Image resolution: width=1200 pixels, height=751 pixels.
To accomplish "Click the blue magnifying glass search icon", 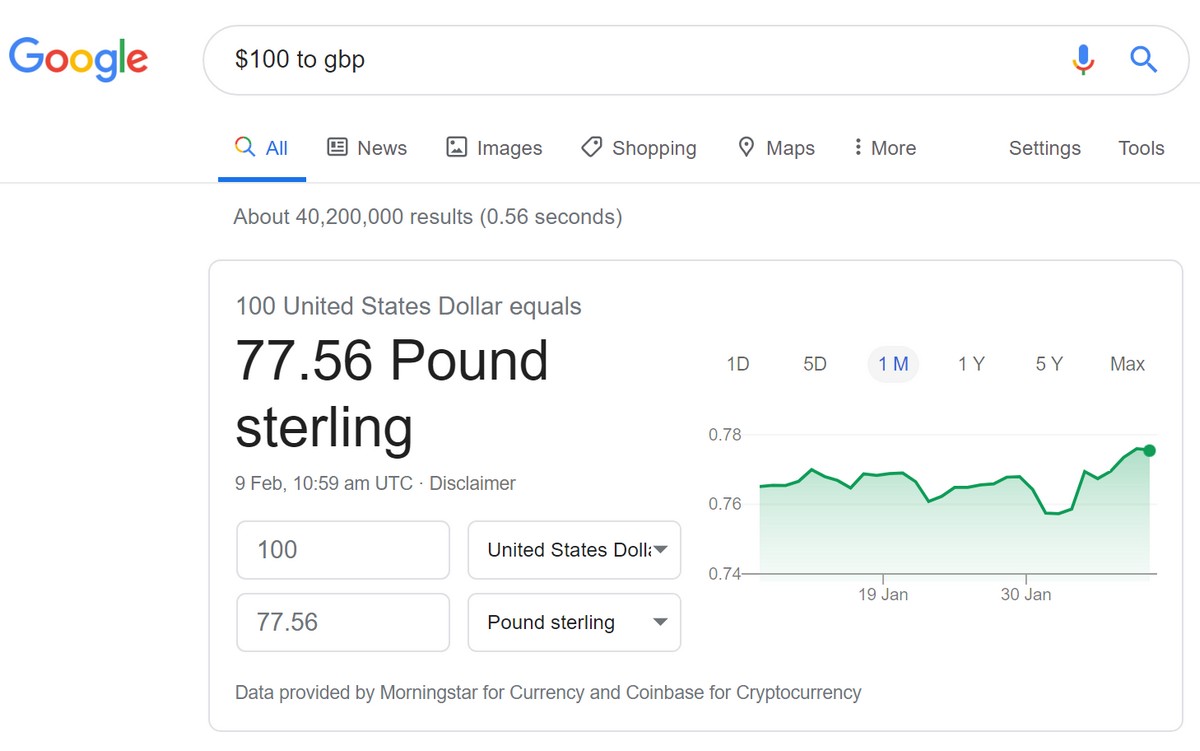I will click(x=1143, y=60).
